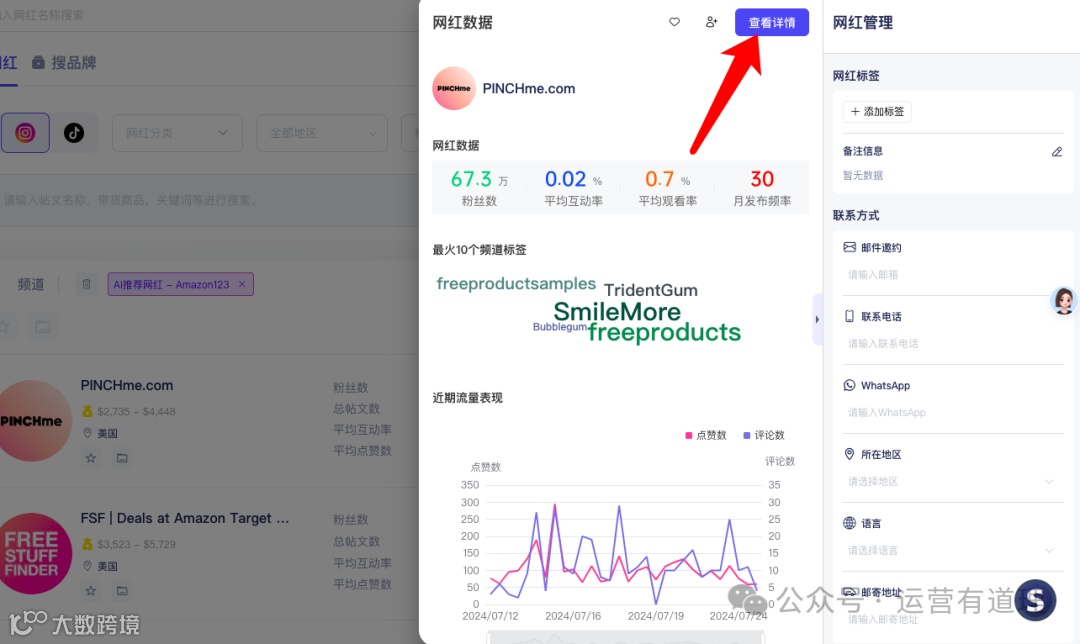The height and width of the screenshot is (644, 1080).
Task: Click the freeproductsamples channel tag
Action: pyautogui.click(x=516, y=284)
